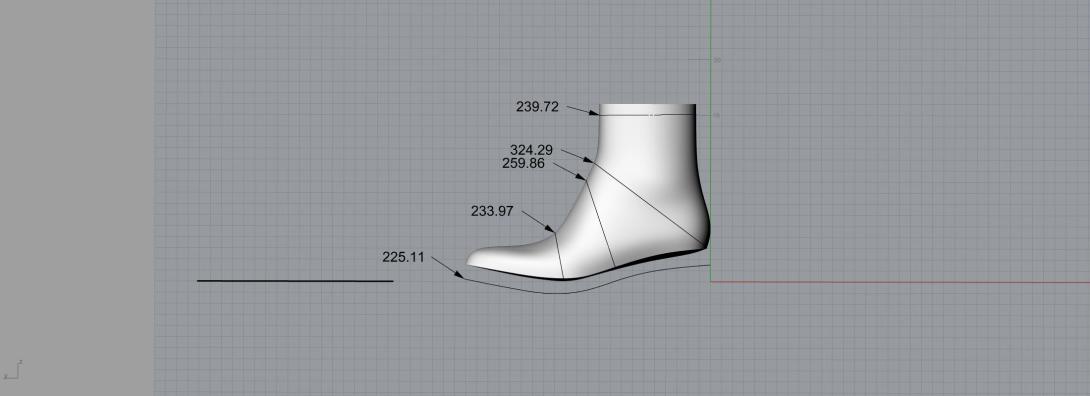Select the 324.29 dimension label
This screenshot has width=1090, height=396.
pyautogui.click(x=531, y=150)
